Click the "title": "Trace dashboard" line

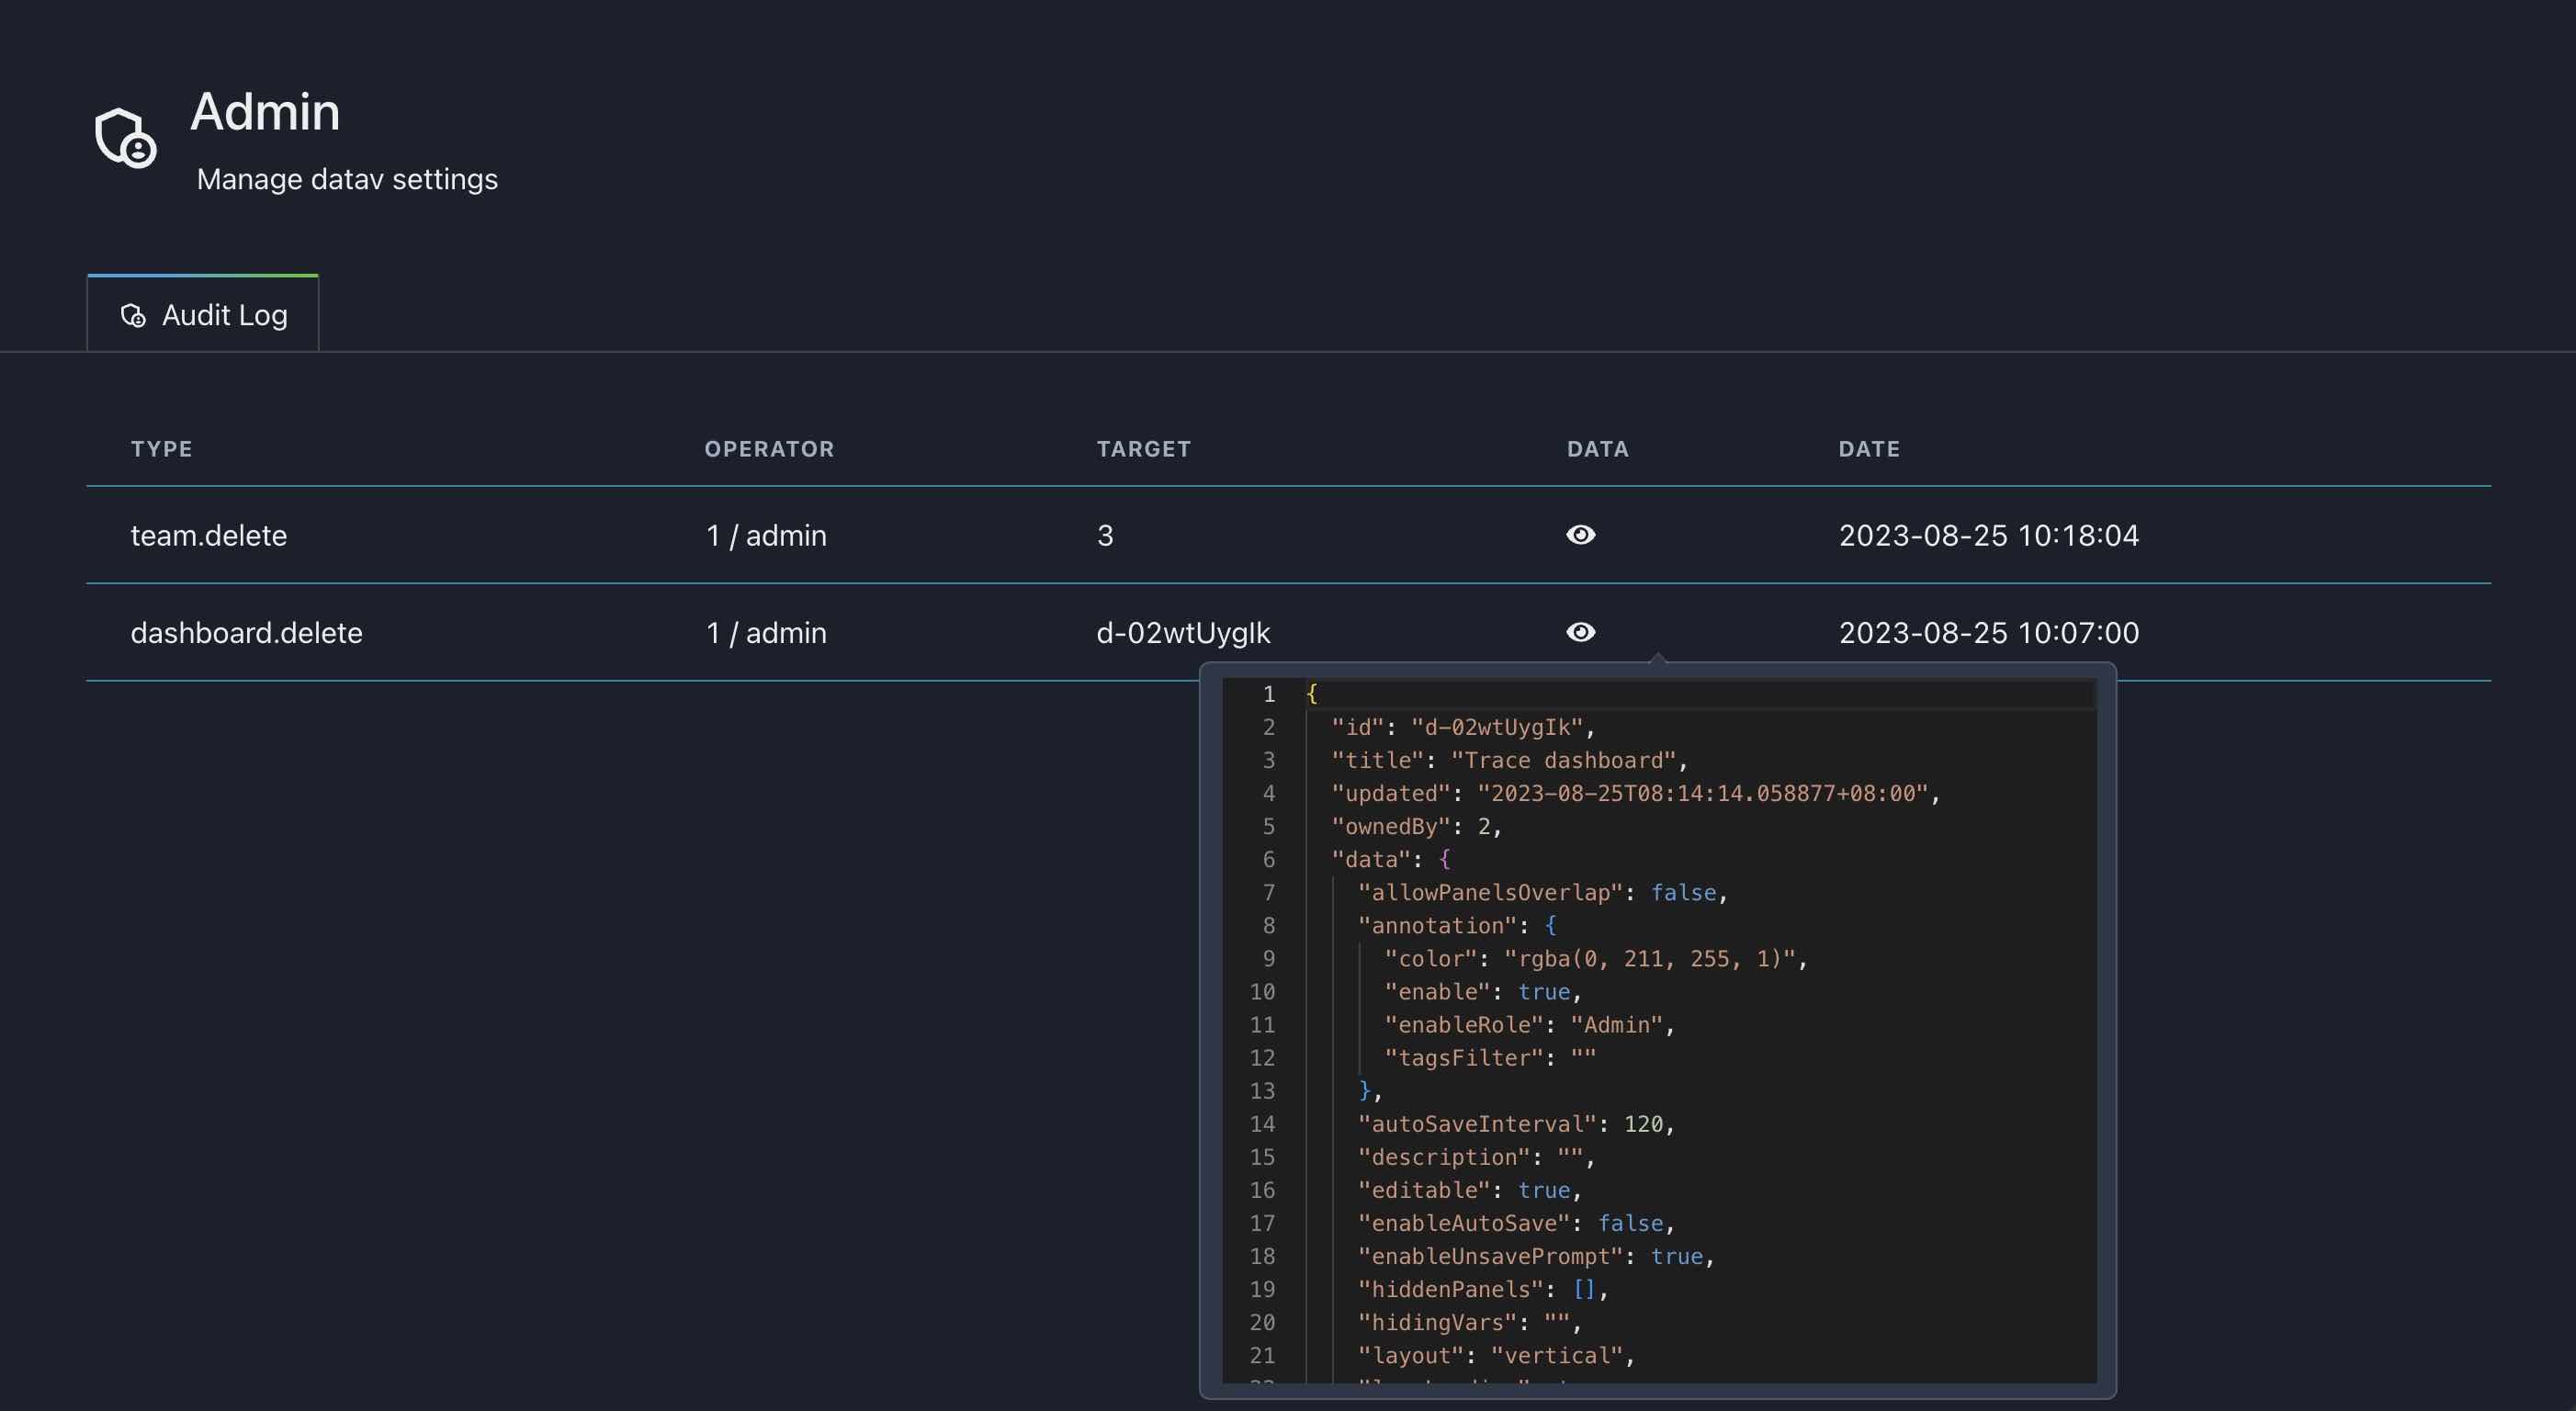1509,760
